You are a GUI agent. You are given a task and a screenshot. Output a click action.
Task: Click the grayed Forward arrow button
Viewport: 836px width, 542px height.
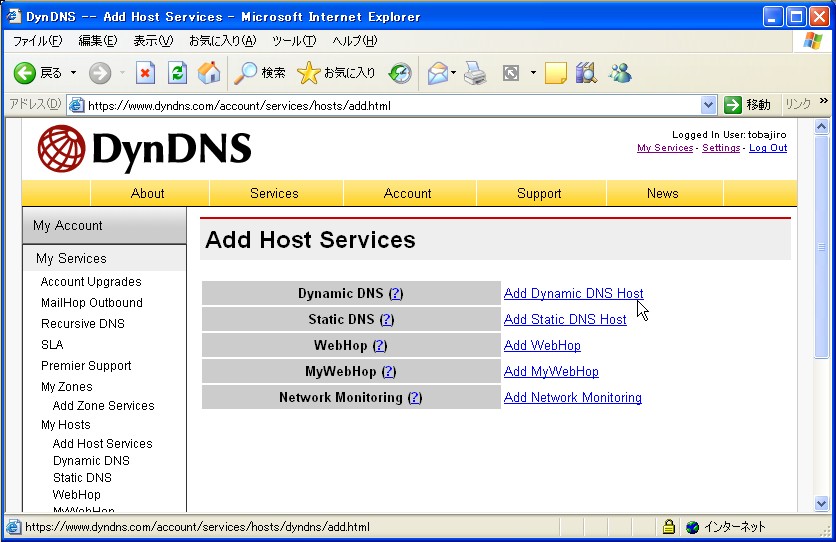(x=100, y=73)
